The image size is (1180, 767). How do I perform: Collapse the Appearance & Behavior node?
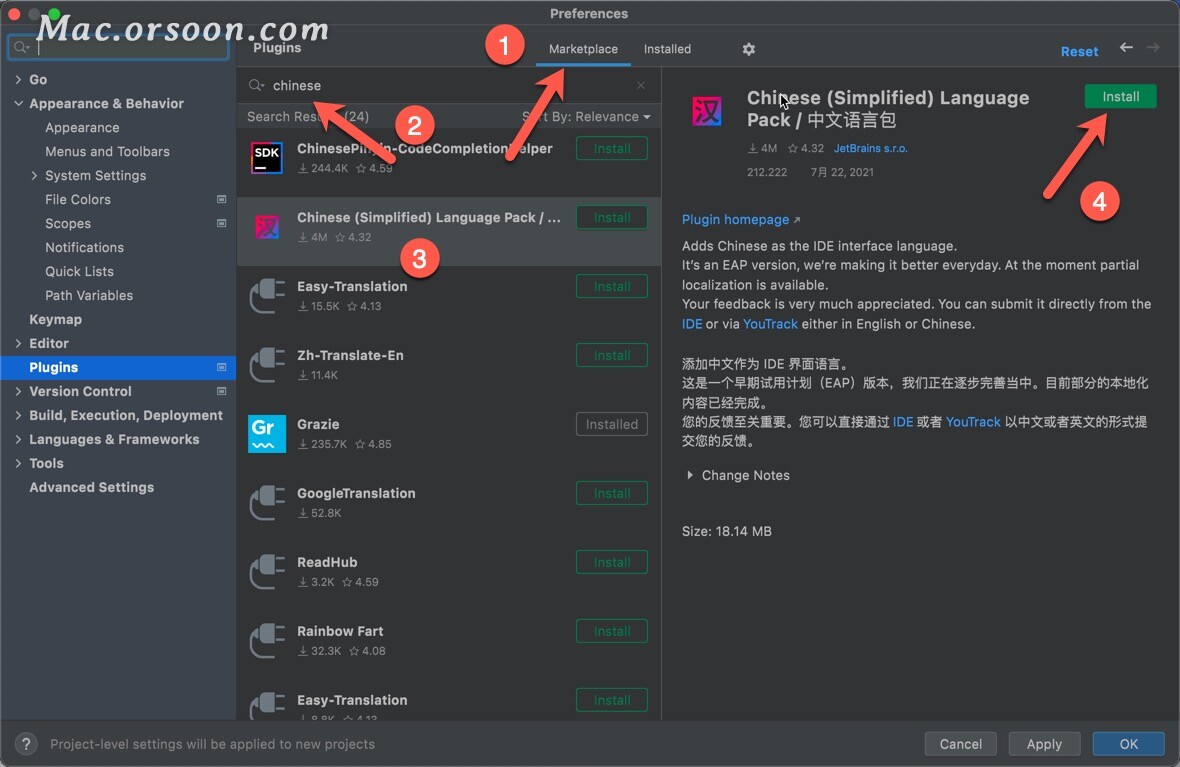click(x=18, y=103)
